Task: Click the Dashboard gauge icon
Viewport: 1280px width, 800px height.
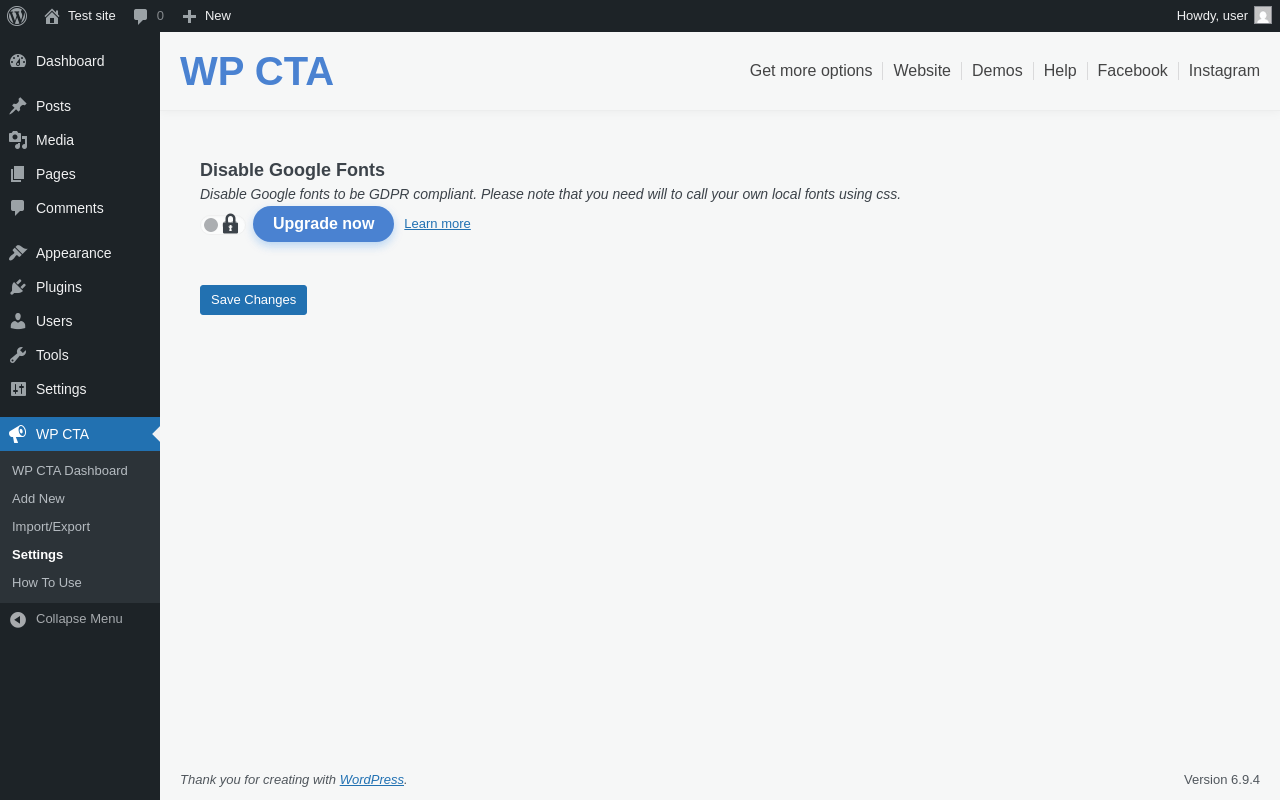Action: click(x=18, y=61)
